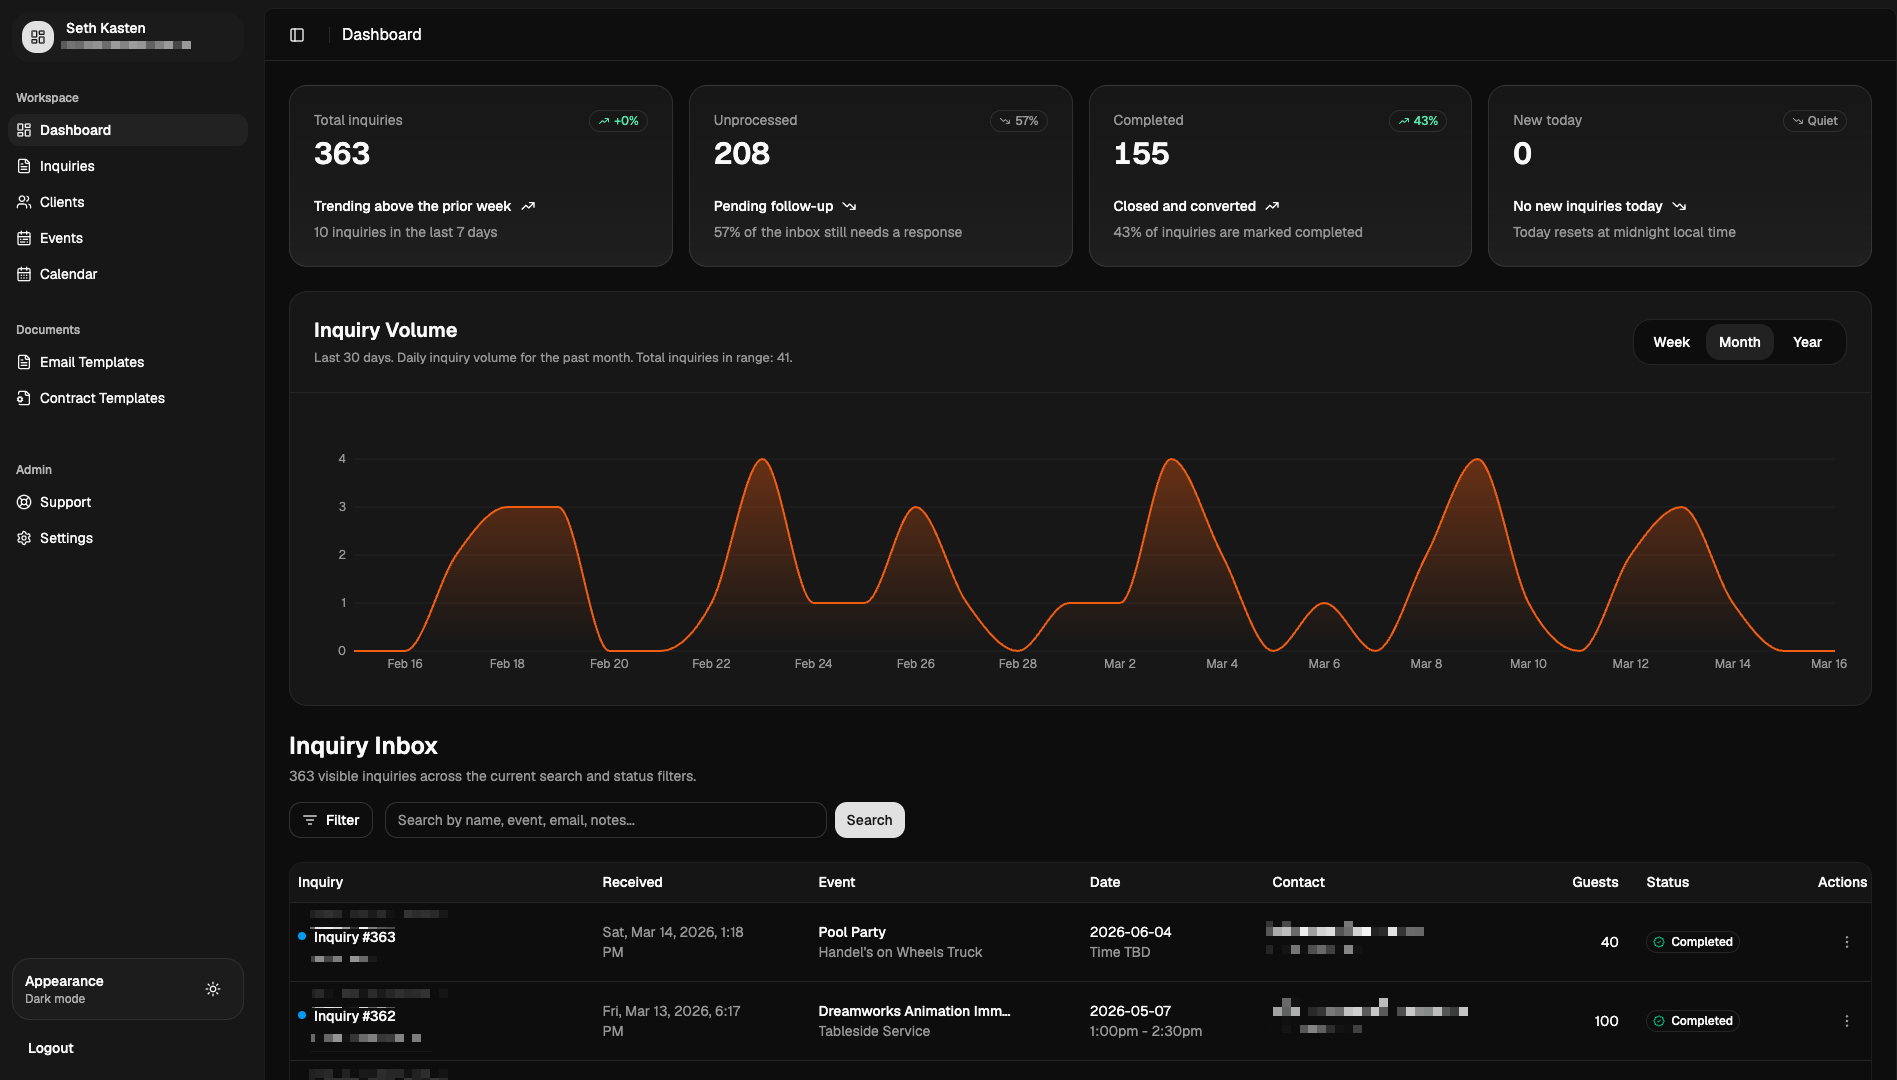
Task: Click the Calendar sidebar icon
Action: pyautogui.click(x=24, y=274)
